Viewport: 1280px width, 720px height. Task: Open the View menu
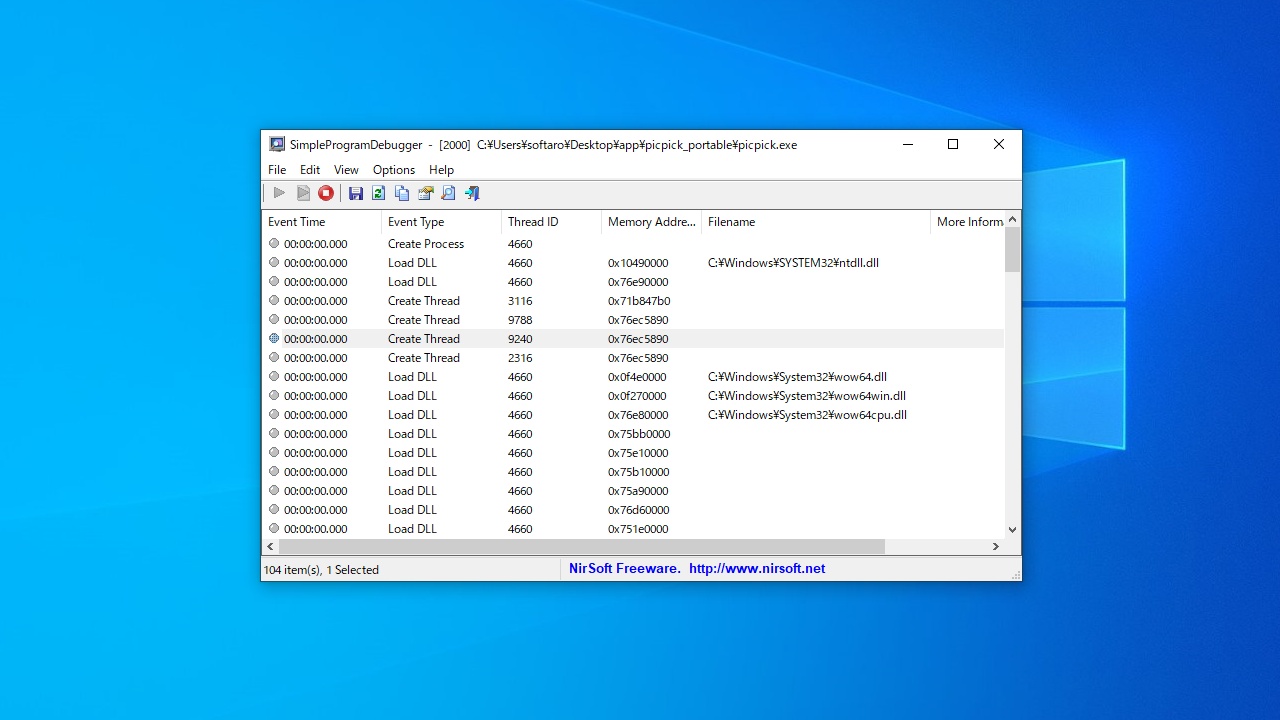(346, 170)
